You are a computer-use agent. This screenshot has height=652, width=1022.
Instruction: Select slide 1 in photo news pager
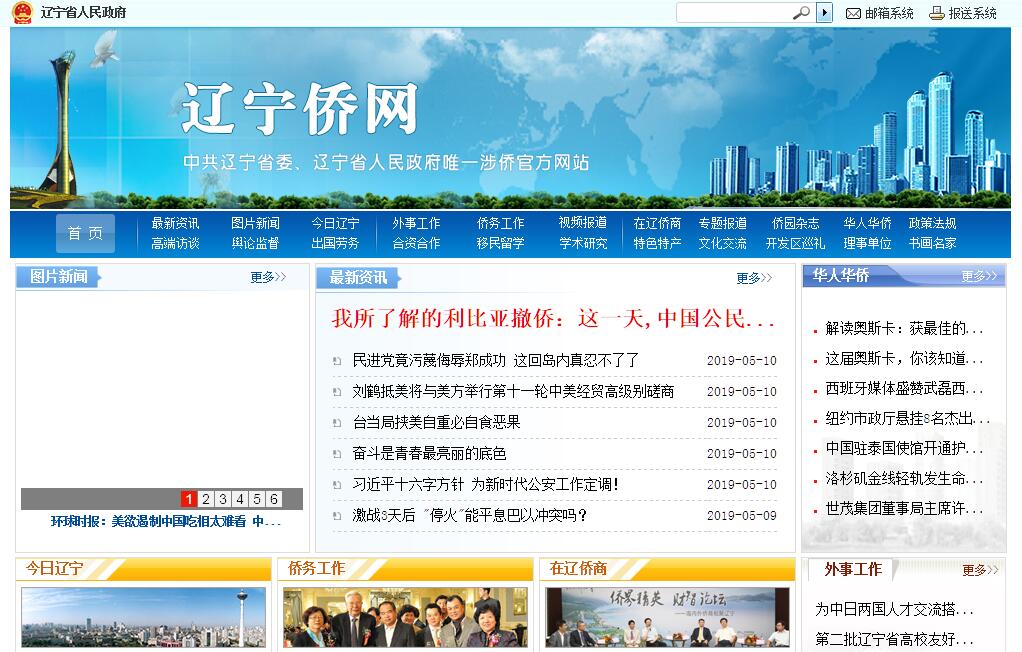(x=189, y=499)
